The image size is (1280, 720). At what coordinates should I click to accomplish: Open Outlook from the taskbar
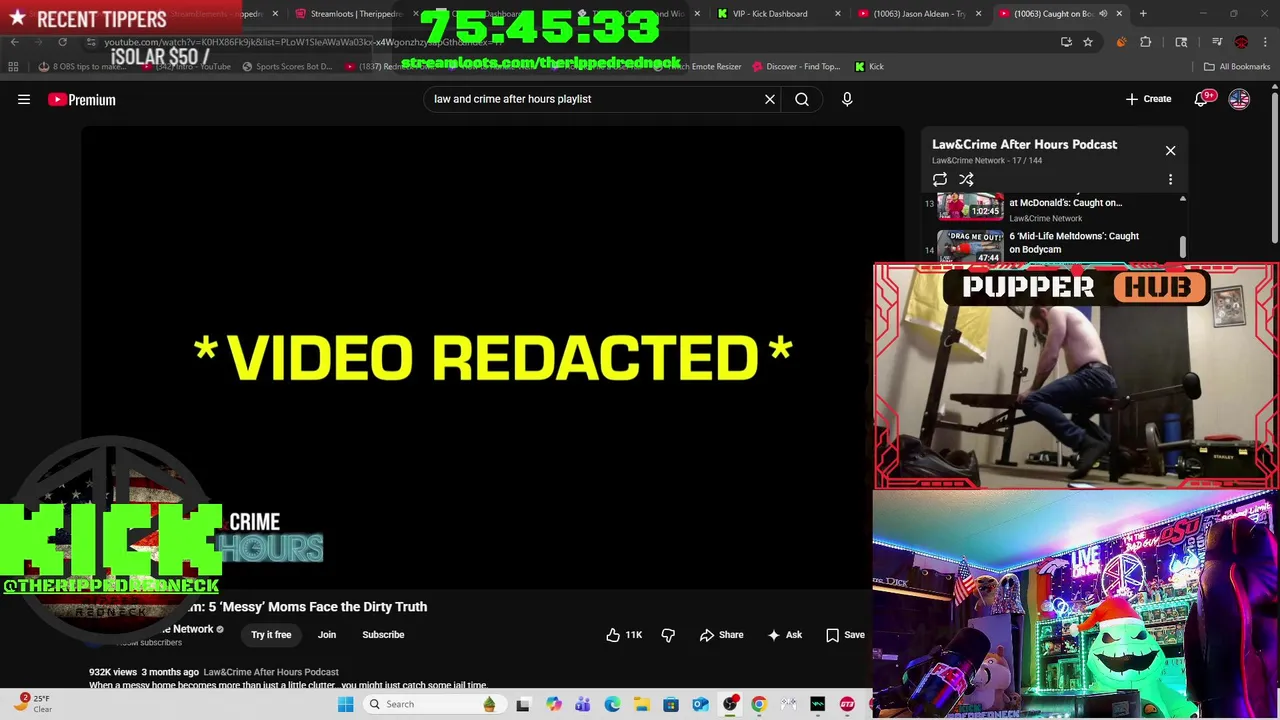tap(700, 704)
